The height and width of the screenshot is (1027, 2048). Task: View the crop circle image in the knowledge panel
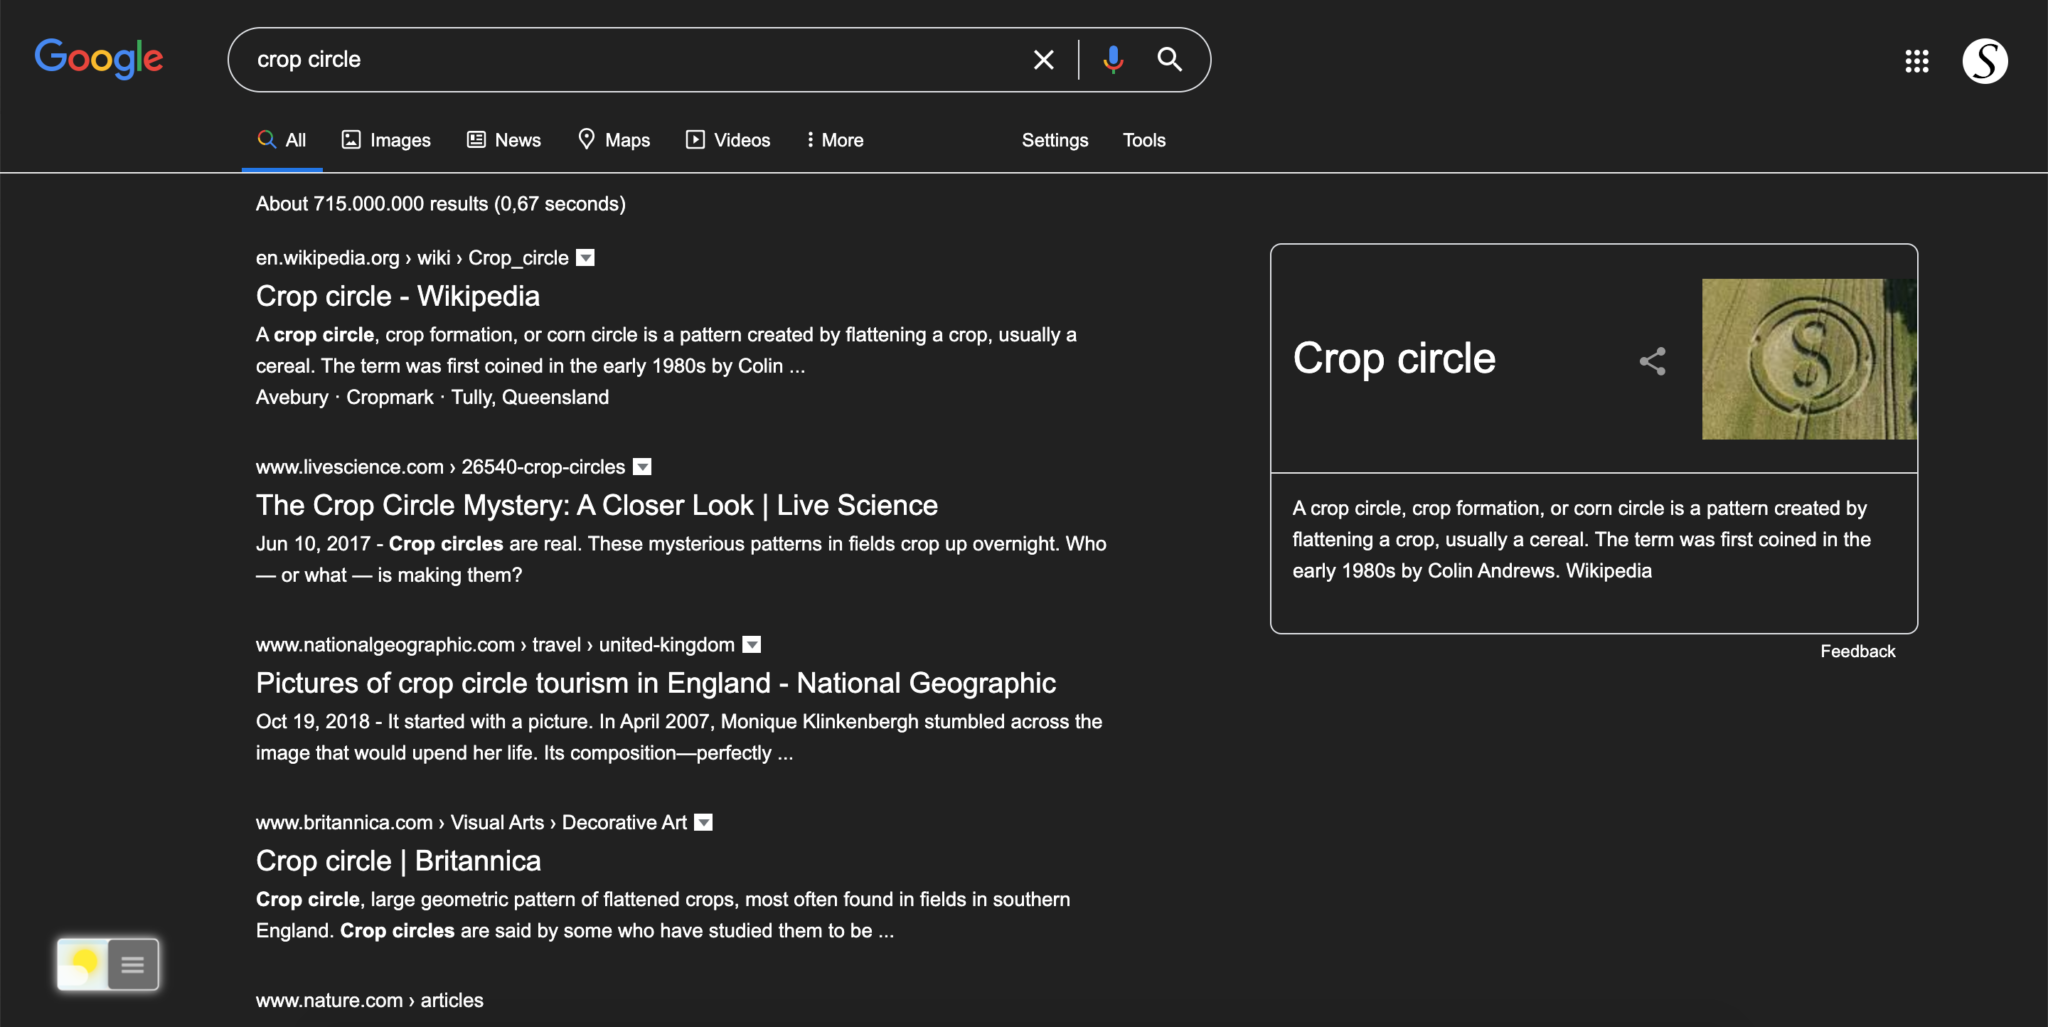(1809, 358)
